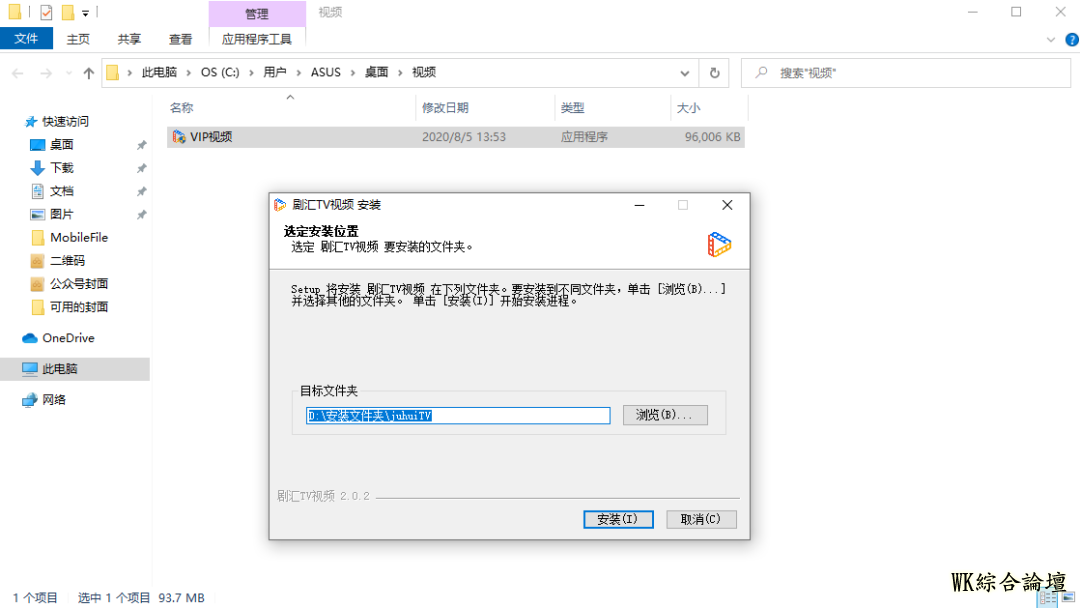Click the Cancel (取消) button in the installer
The height and width of the screenshot is (608, 1080).
[701, 519]
